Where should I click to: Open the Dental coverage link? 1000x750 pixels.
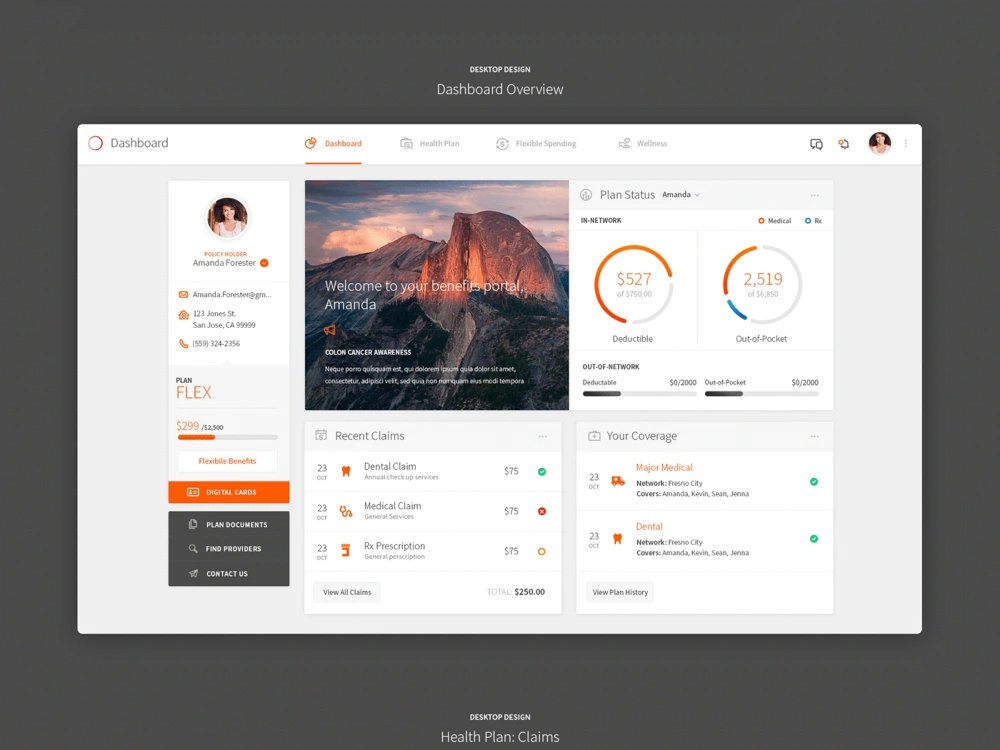pos(649,527)
